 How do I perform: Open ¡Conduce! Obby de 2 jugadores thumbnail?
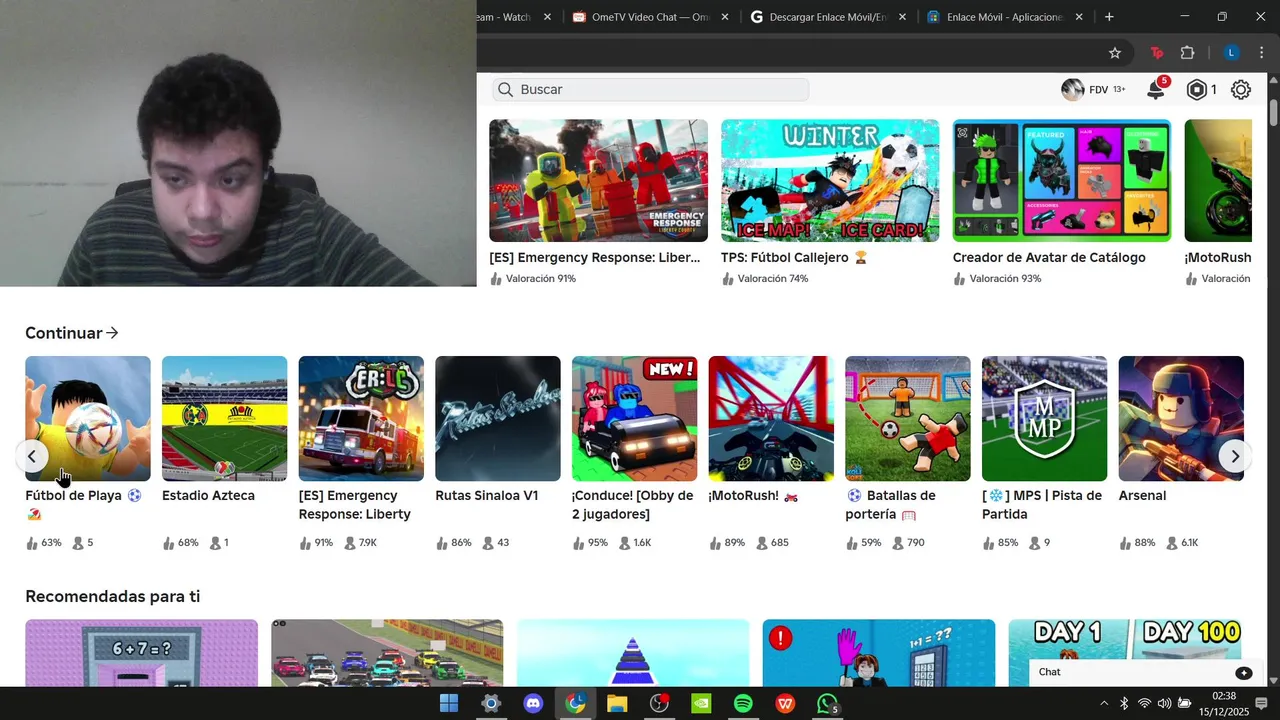coord(634,419)
